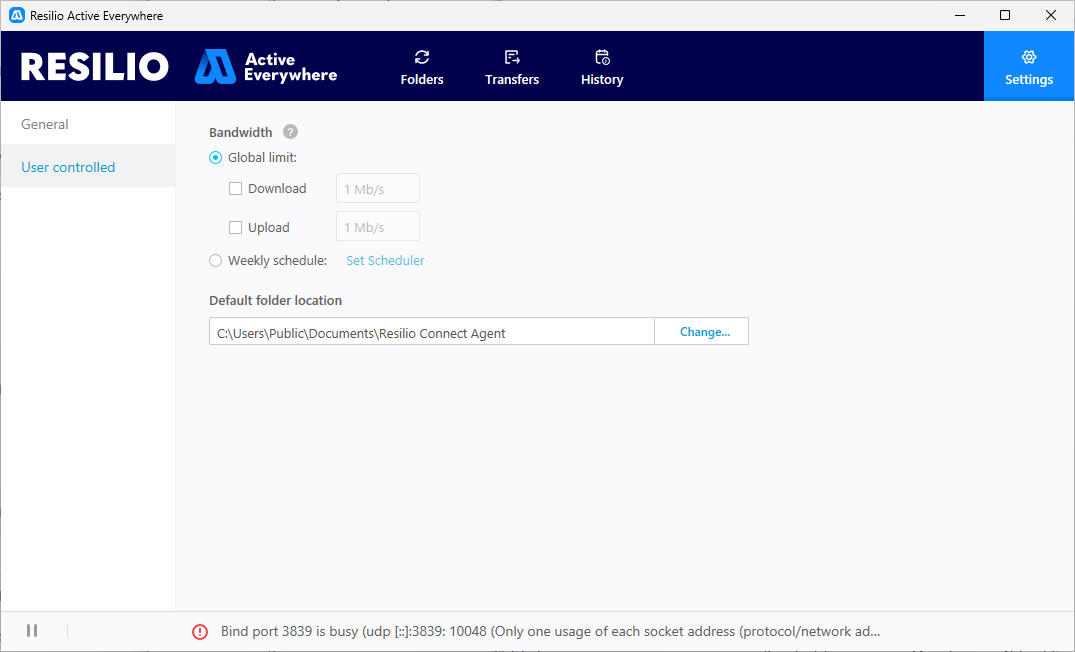Click the default folder location path field
1075x652 pixels.
tap(431, 332)
